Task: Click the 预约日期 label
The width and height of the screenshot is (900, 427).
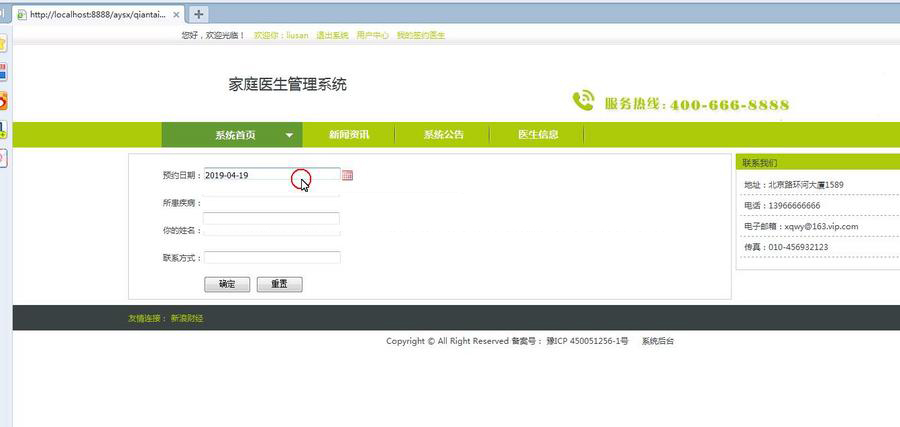Action: tap(182, 175)
